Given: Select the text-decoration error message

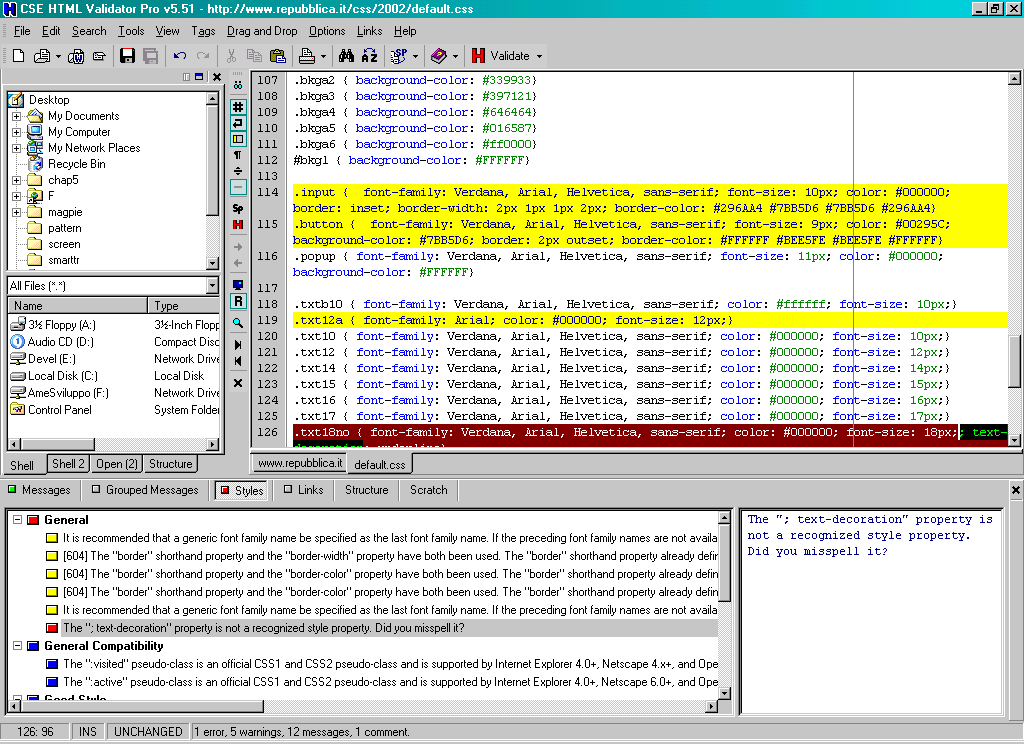Looking at the screenshot, I should 265,628.
